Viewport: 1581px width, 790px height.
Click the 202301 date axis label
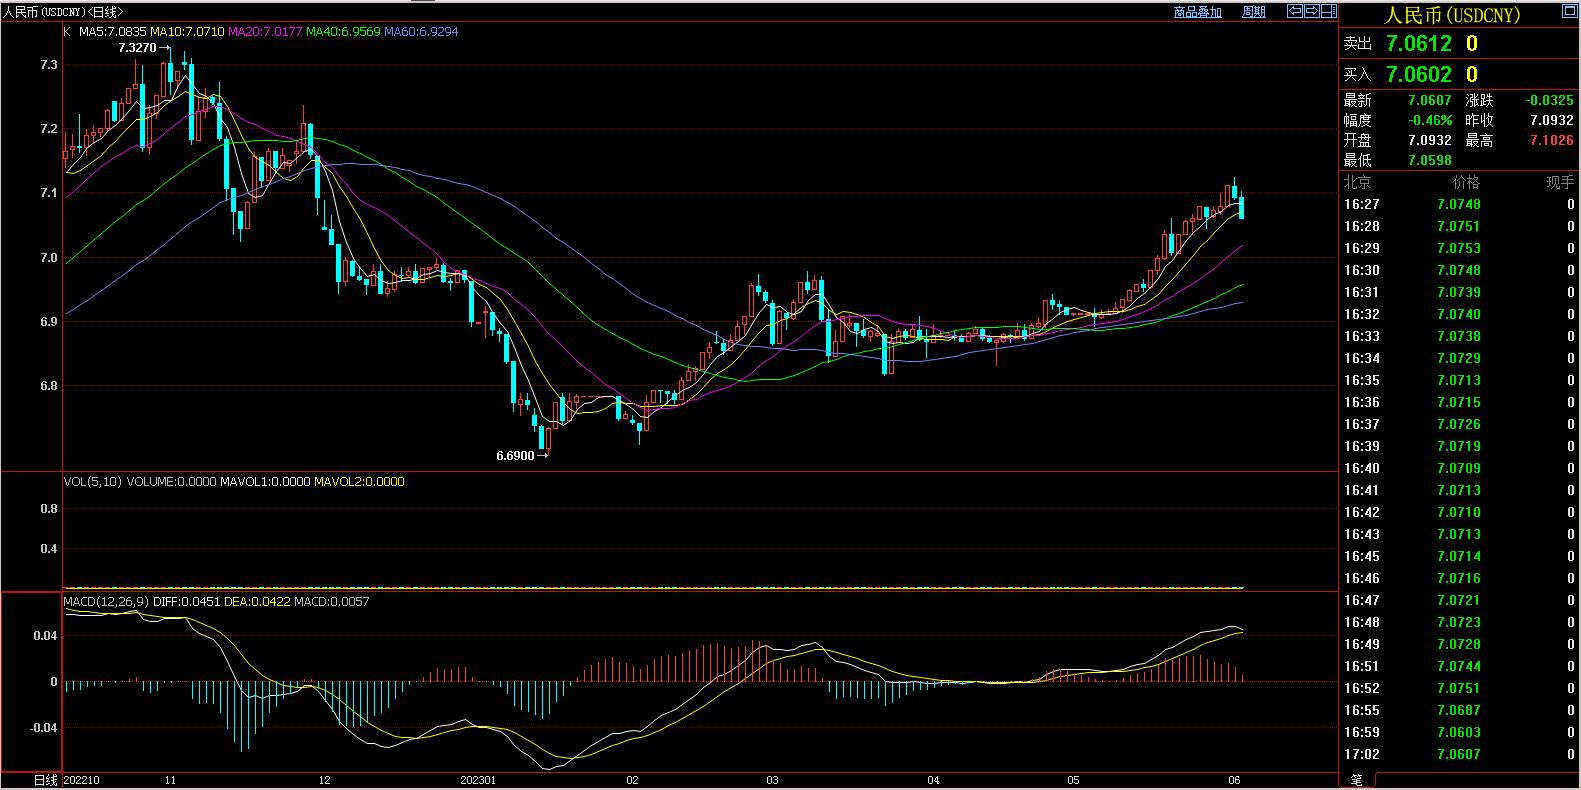coord(478,780)
